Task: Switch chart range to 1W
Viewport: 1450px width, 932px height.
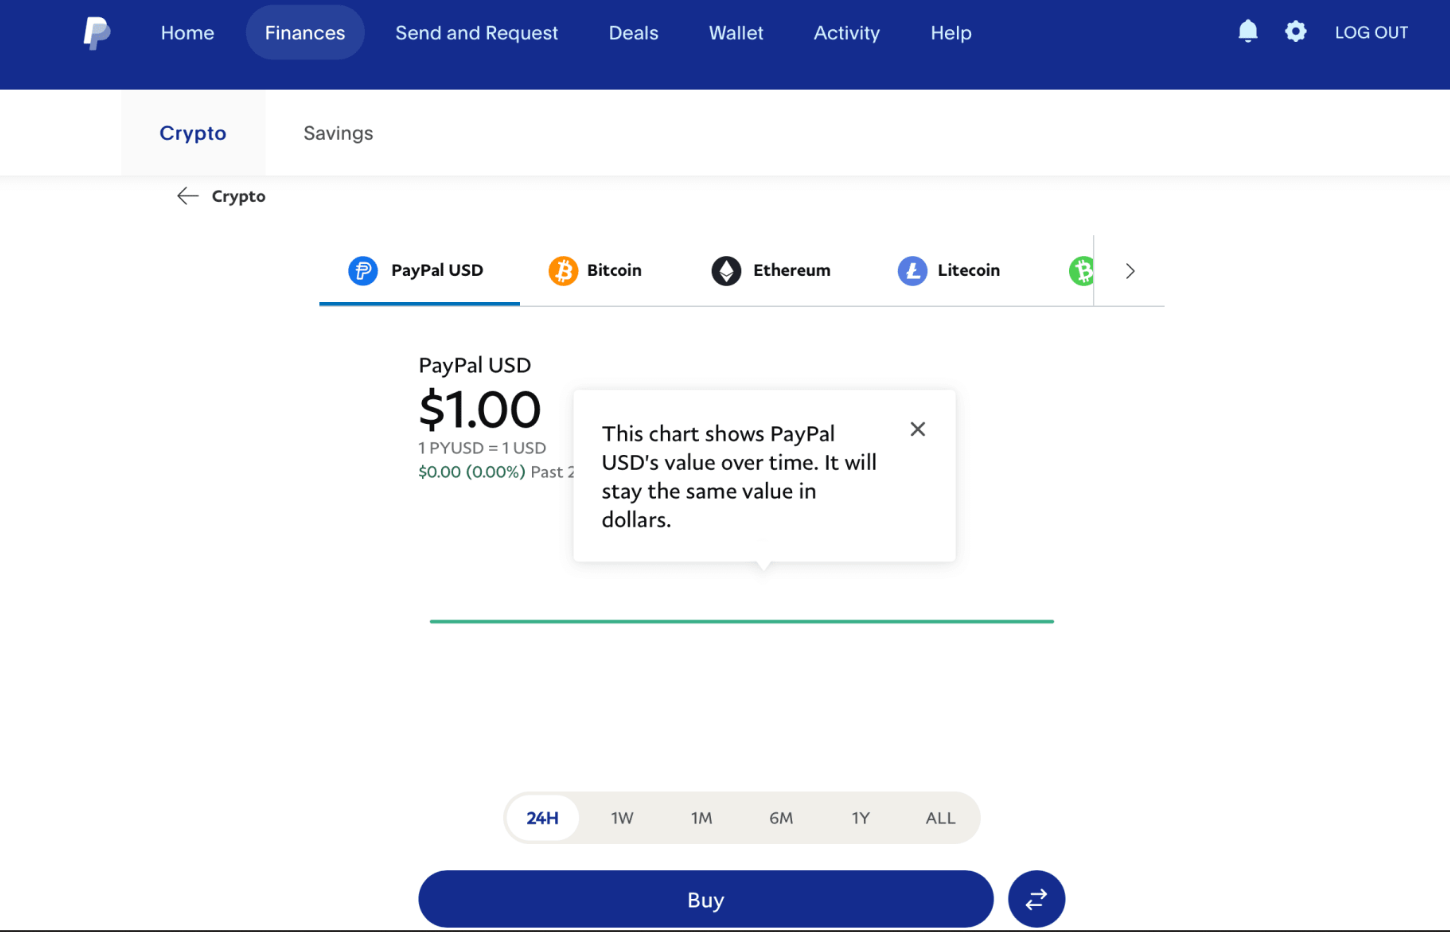Action: pos(622,818)
